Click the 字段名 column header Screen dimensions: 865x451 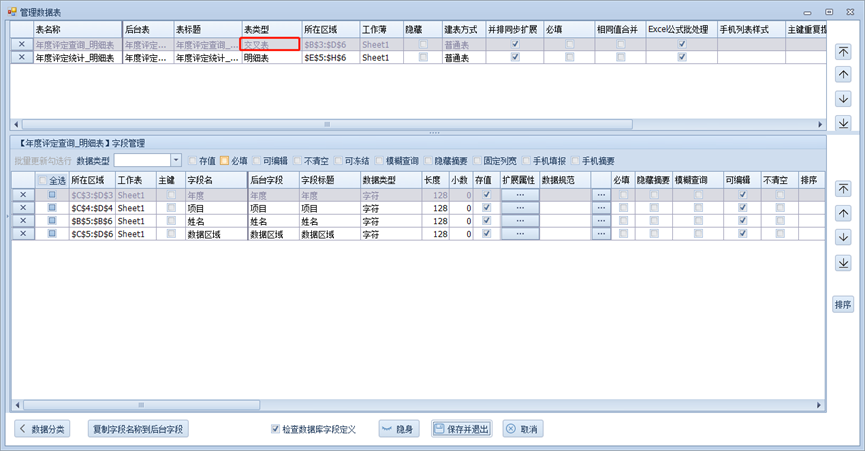[215, 180]
